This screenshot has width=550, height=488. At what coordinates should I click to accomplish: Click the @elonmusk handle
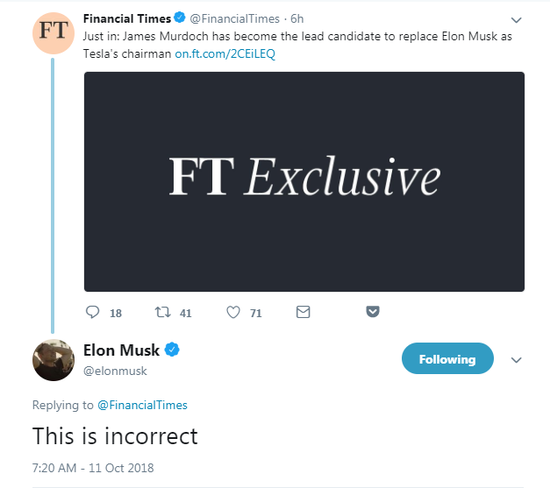tap(115, 371)
